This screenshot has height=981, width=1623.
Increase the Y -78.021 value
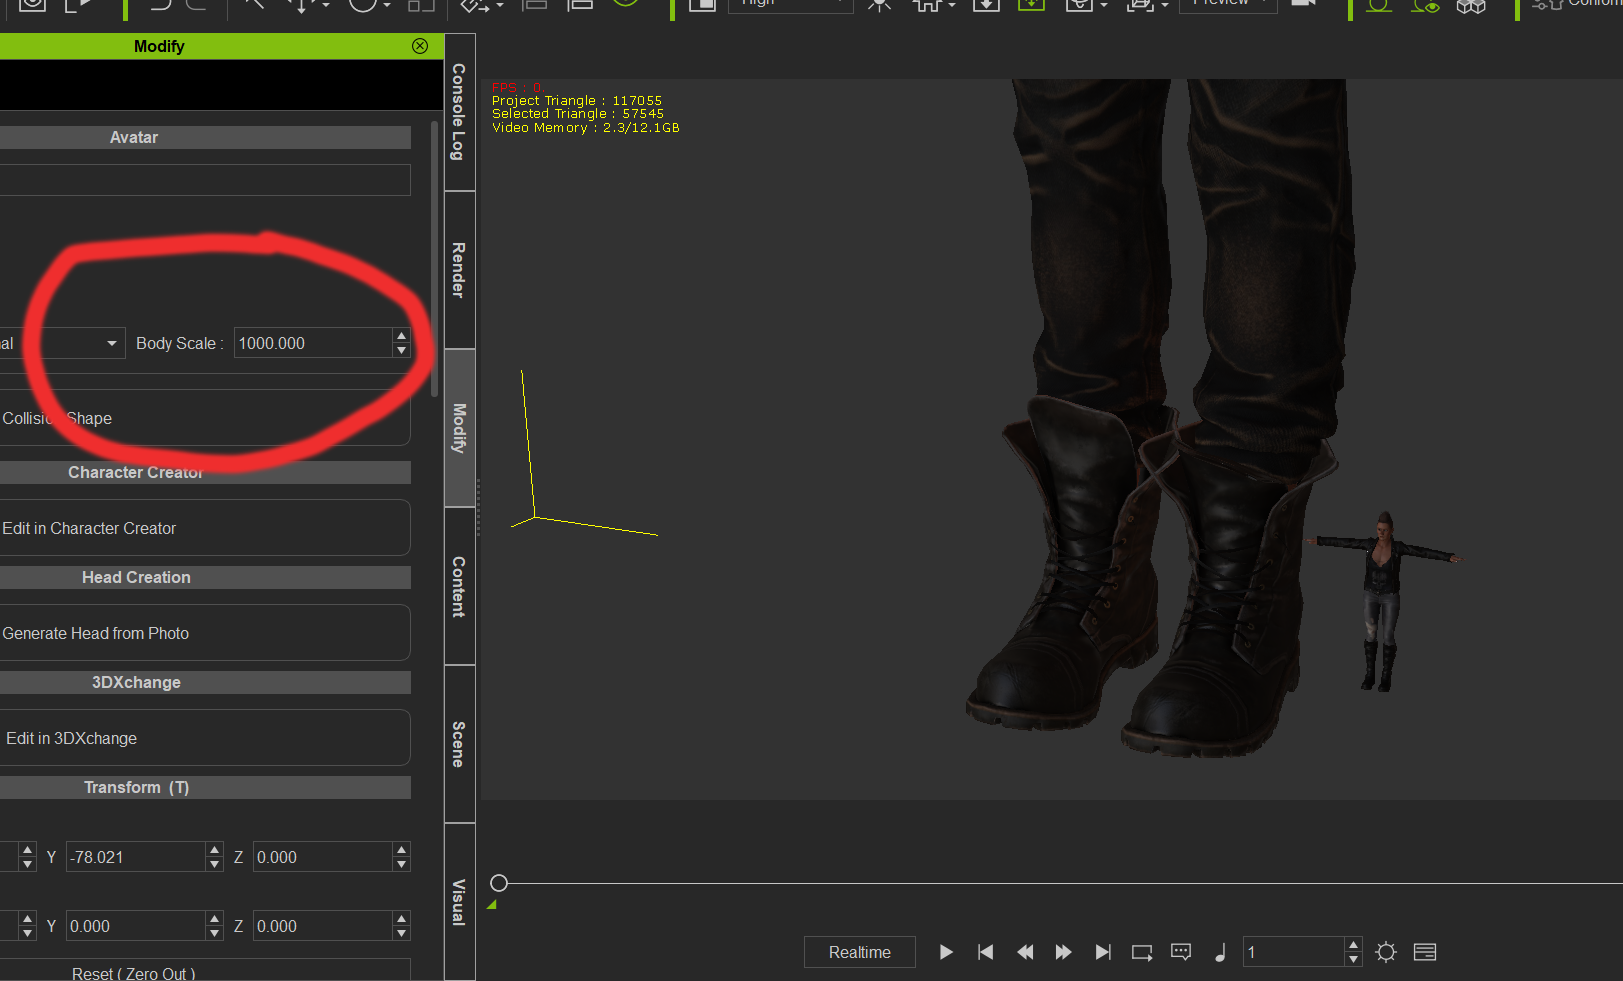pos(214,850)
